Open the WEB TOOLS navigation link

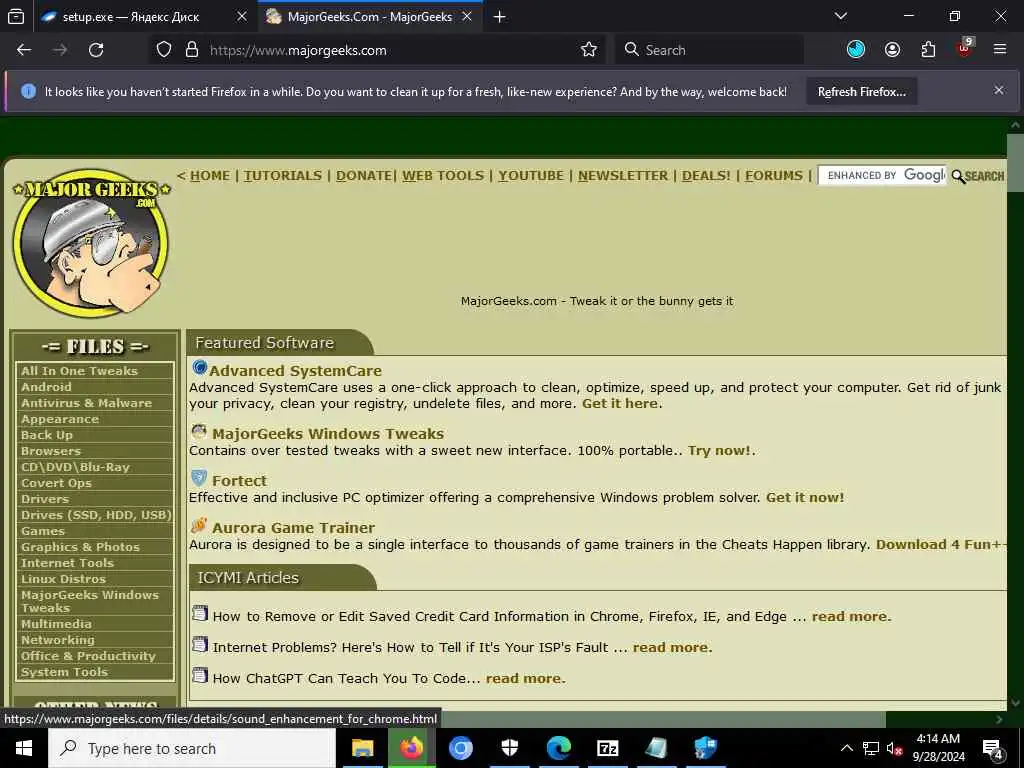pyautogui.click(x=443, y=176)
